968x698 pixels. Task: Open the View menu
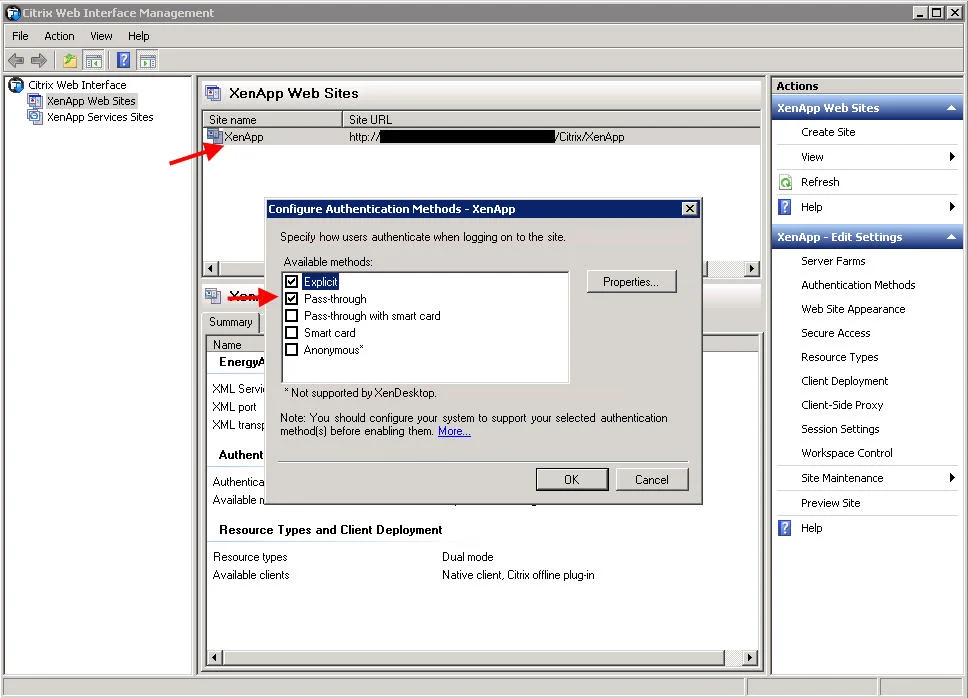click(101, 36)
